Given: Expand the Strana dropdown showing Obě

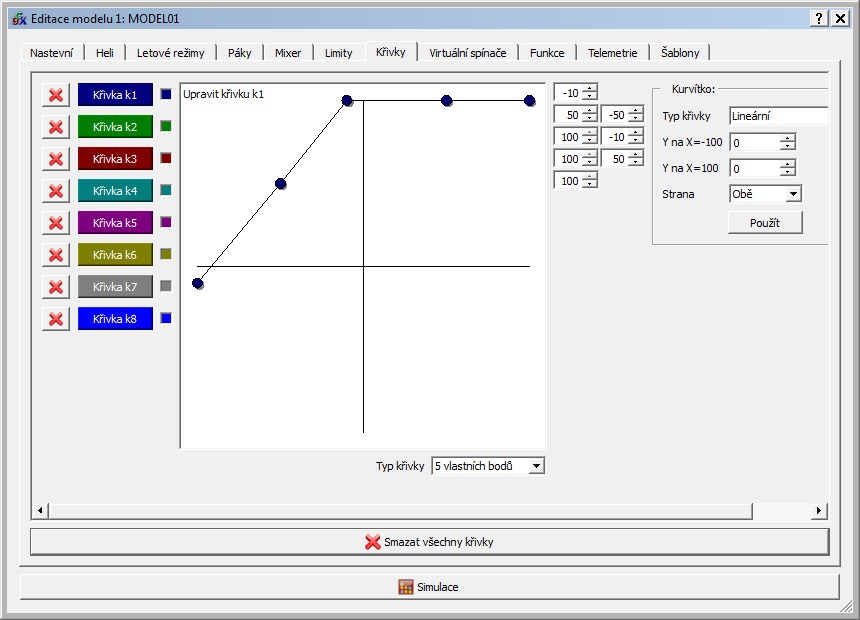Looking at the screenshot, I should (x=765, y=194).
